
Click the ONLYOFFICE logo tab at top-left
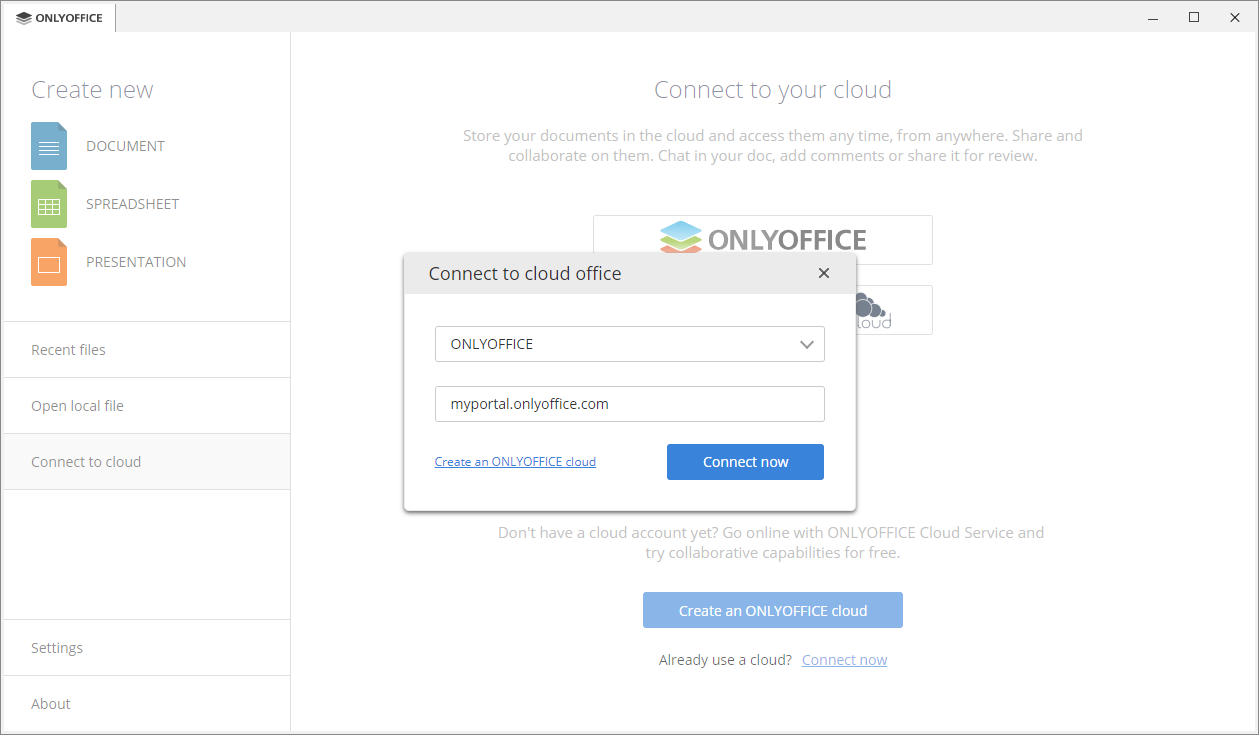pos(60,18)
